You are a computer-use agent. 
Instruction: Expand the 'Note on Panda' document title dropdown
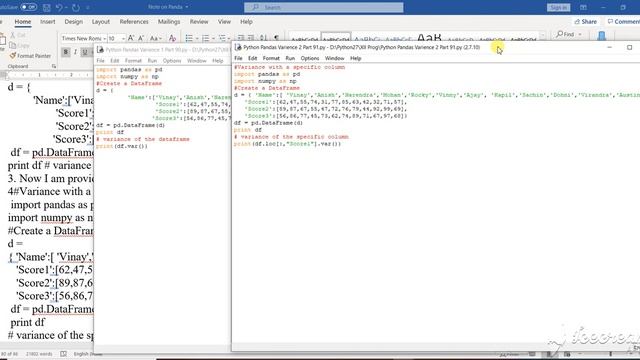pyautogui.click(x=187, y=7)
